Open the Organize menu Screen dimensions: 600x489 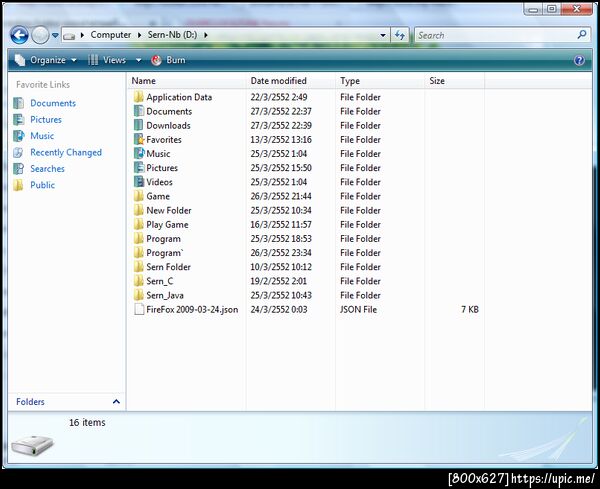(x=46, y=60)
